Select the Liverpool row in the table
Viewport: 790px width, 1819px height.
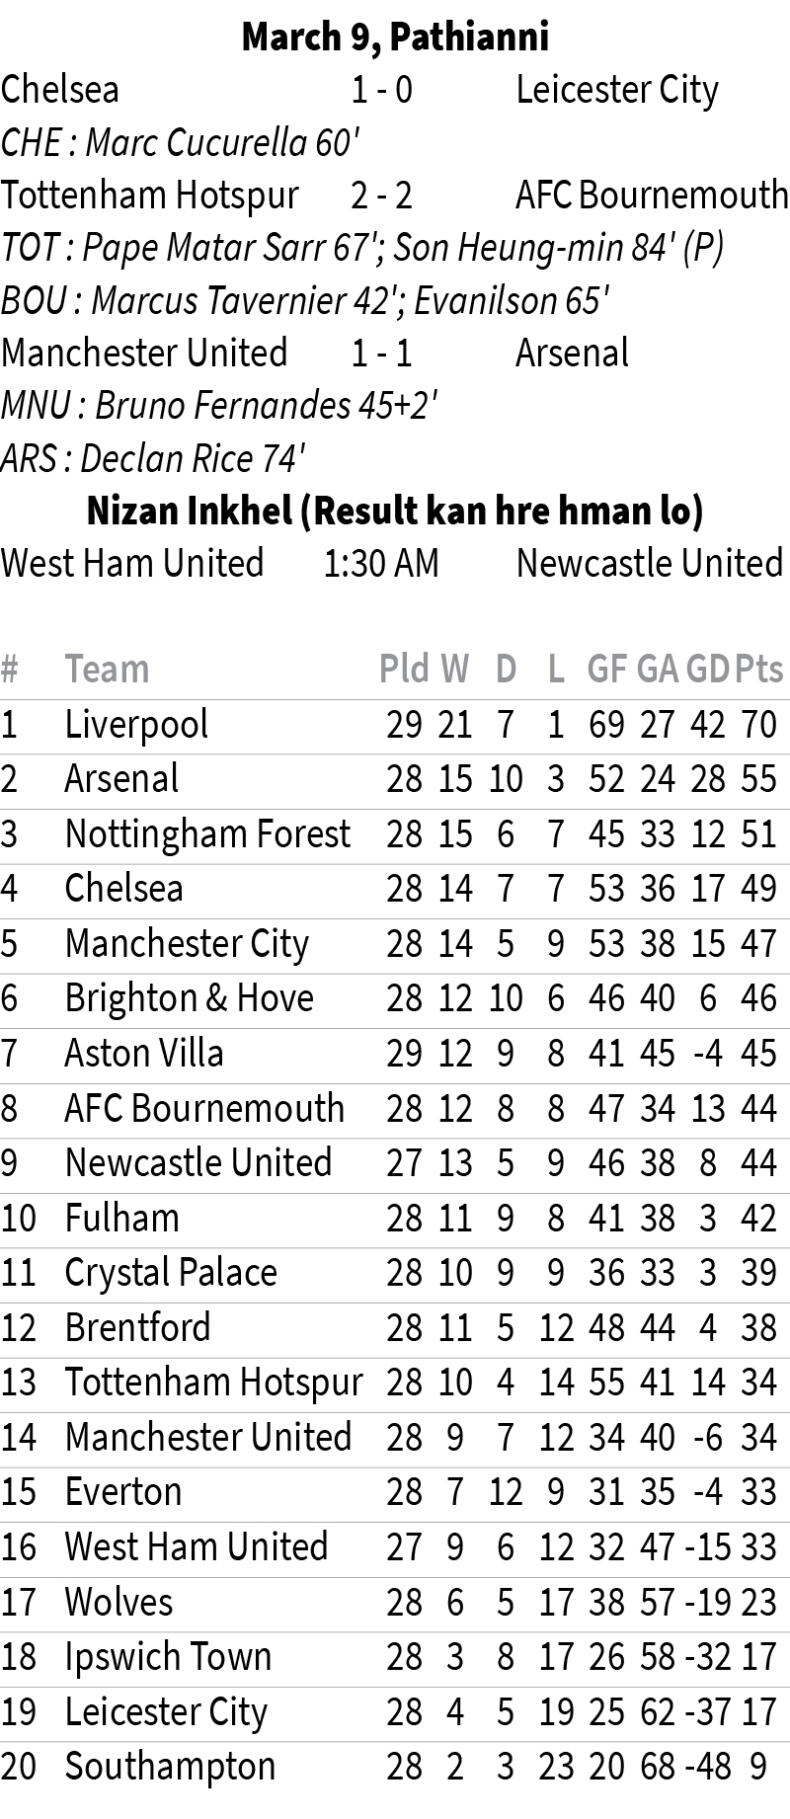pos(395,724)
